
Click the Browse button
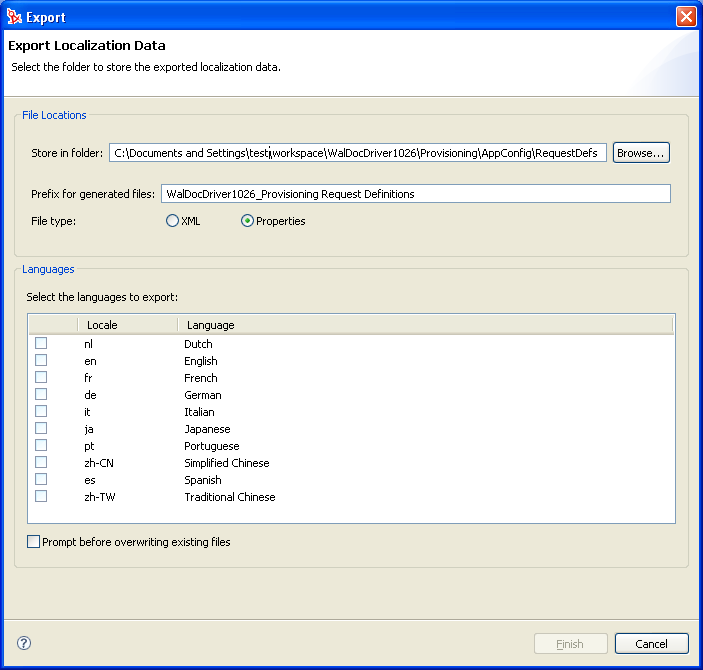[x=641, y=153]
